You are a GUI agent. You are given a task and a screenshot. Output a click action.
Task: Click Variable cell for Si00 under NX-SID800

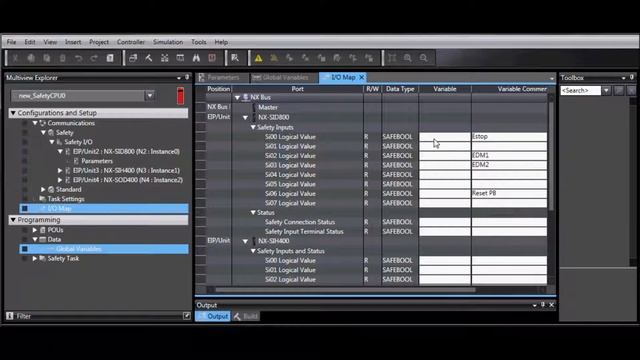pos(444,136)
